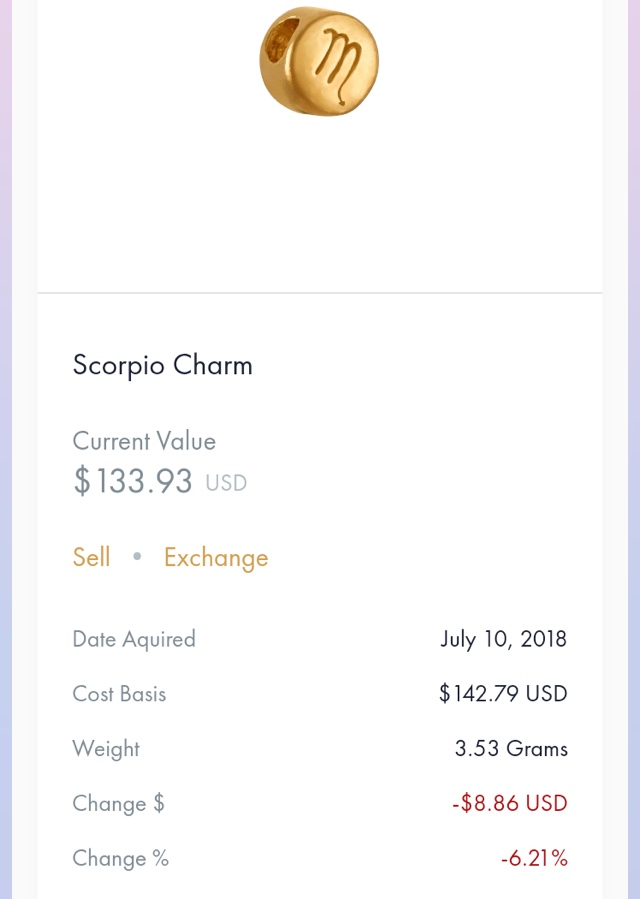Viewport: 640px width, 899px height.
Task: Open the Exchange option
Action: 216,557
